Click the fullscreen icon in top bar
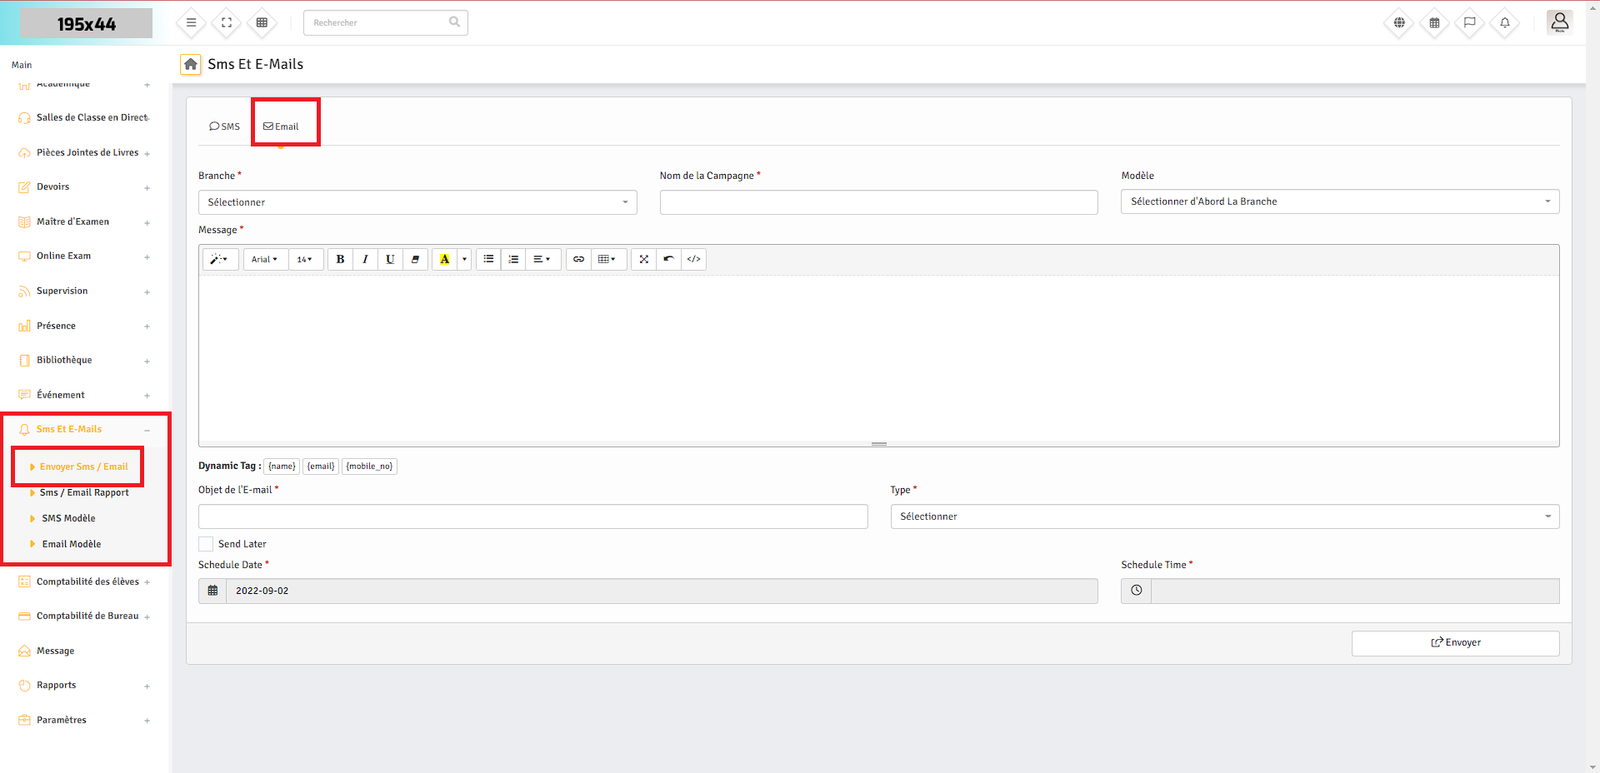 pos(226,23)
